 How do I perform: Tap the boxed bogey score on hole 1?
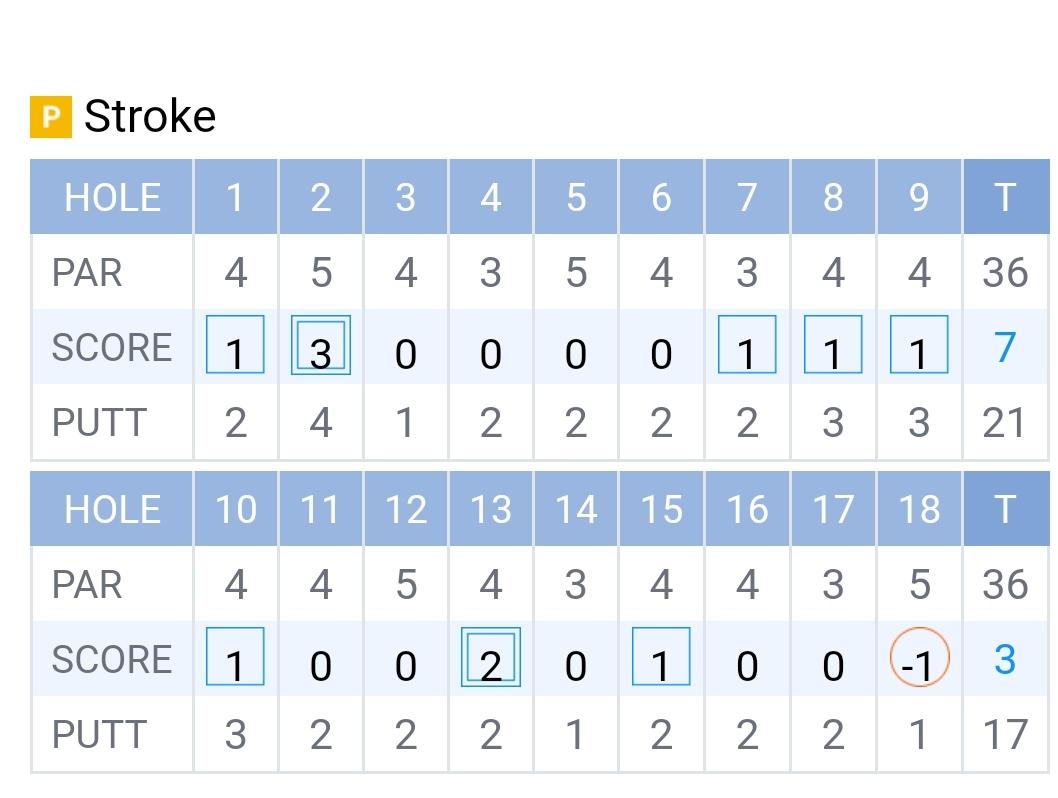[x=235, y=346]
